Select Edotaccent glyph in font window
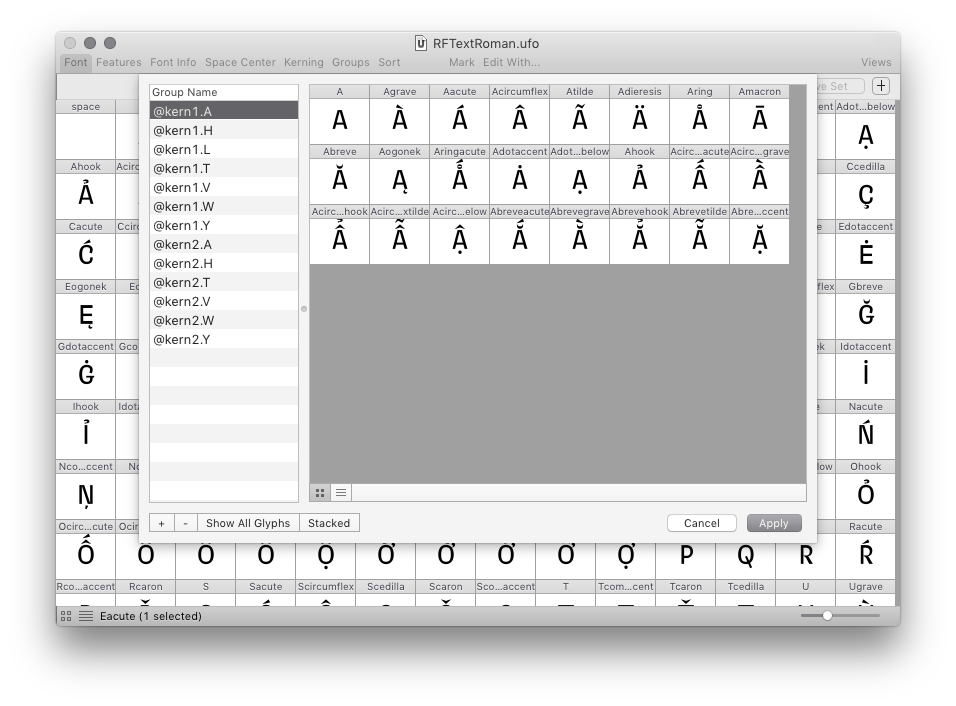This screenshot has height=706, width=956. (865, 250)
